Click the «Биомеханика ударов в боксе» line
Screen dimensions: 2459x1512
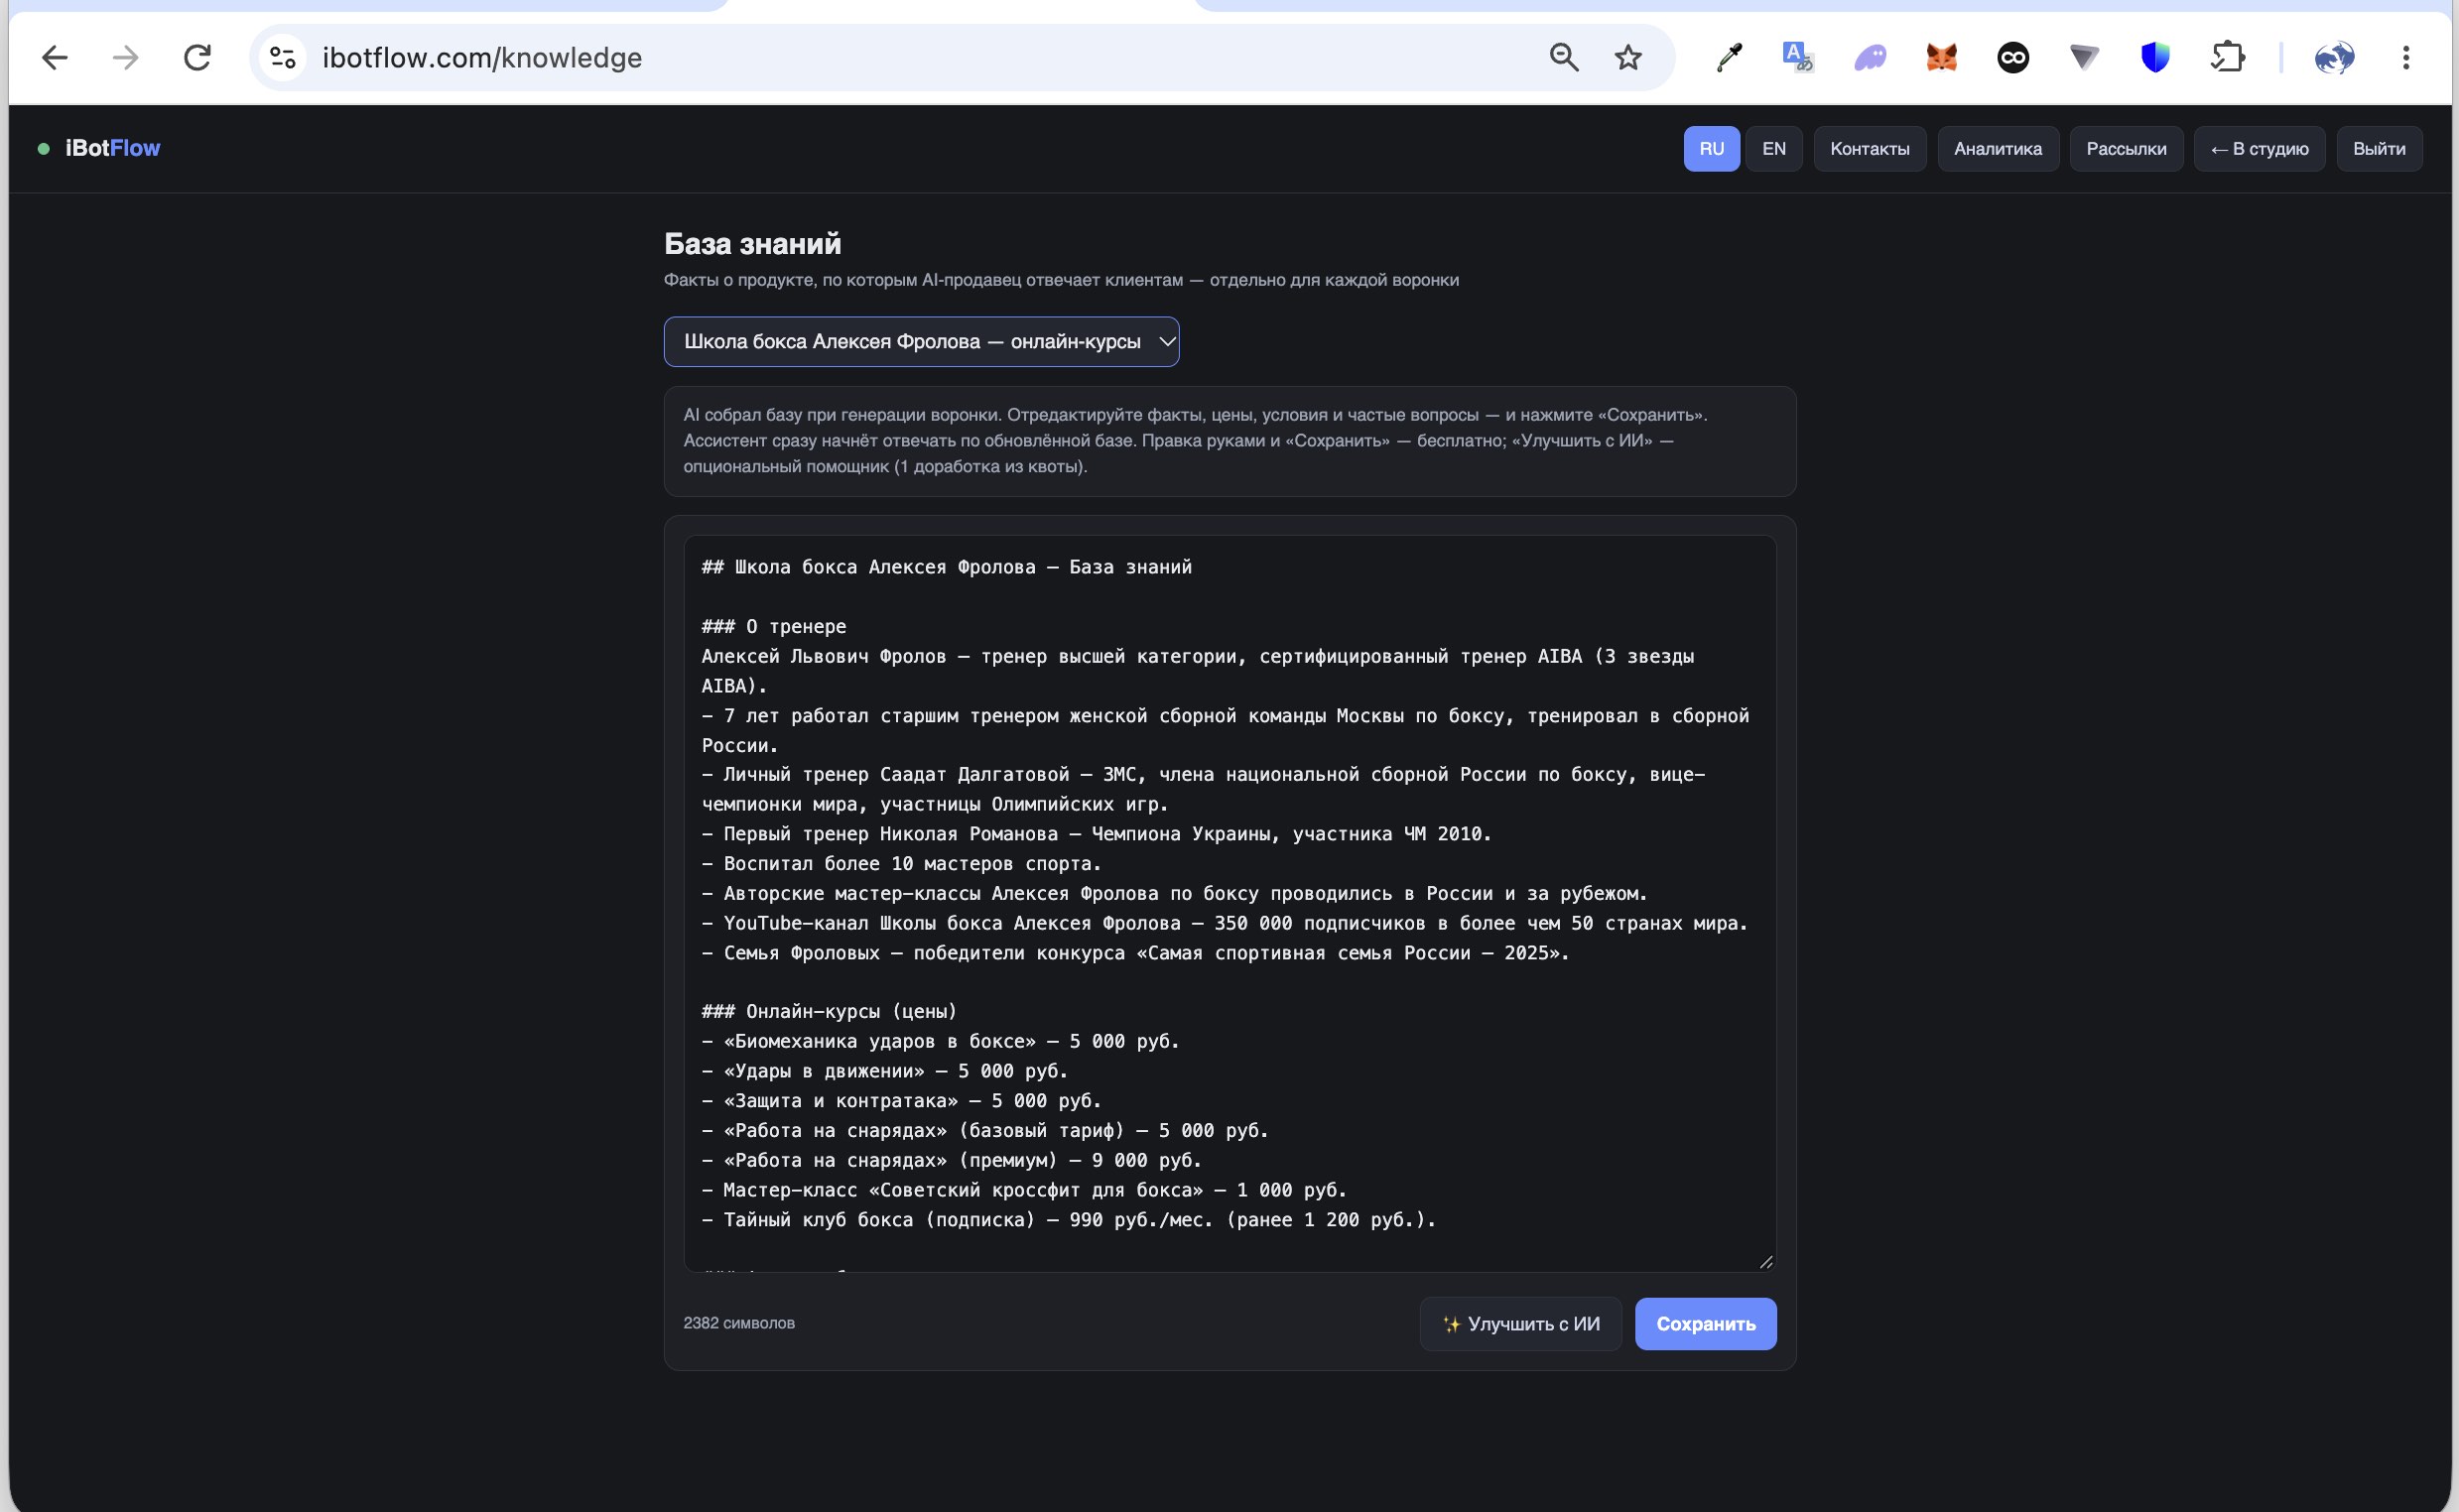point(940,1042)
